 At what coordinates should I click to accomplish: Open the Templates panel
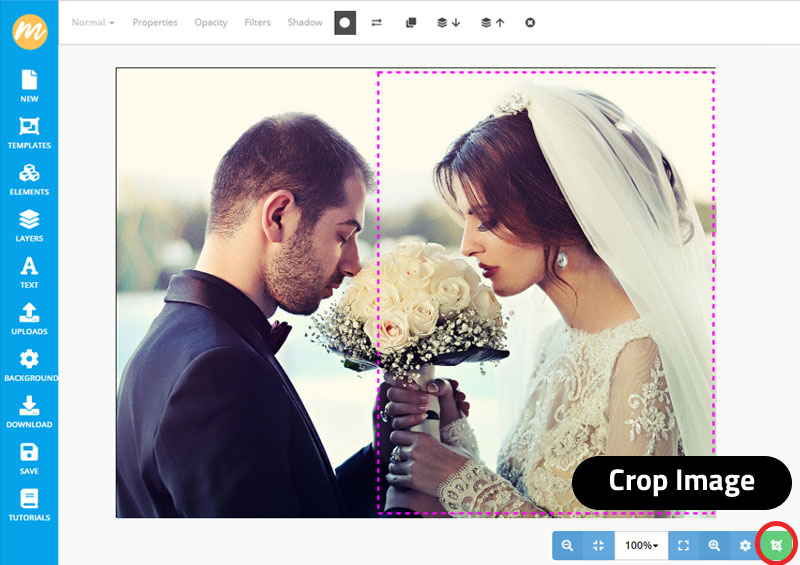pos(29,133)
